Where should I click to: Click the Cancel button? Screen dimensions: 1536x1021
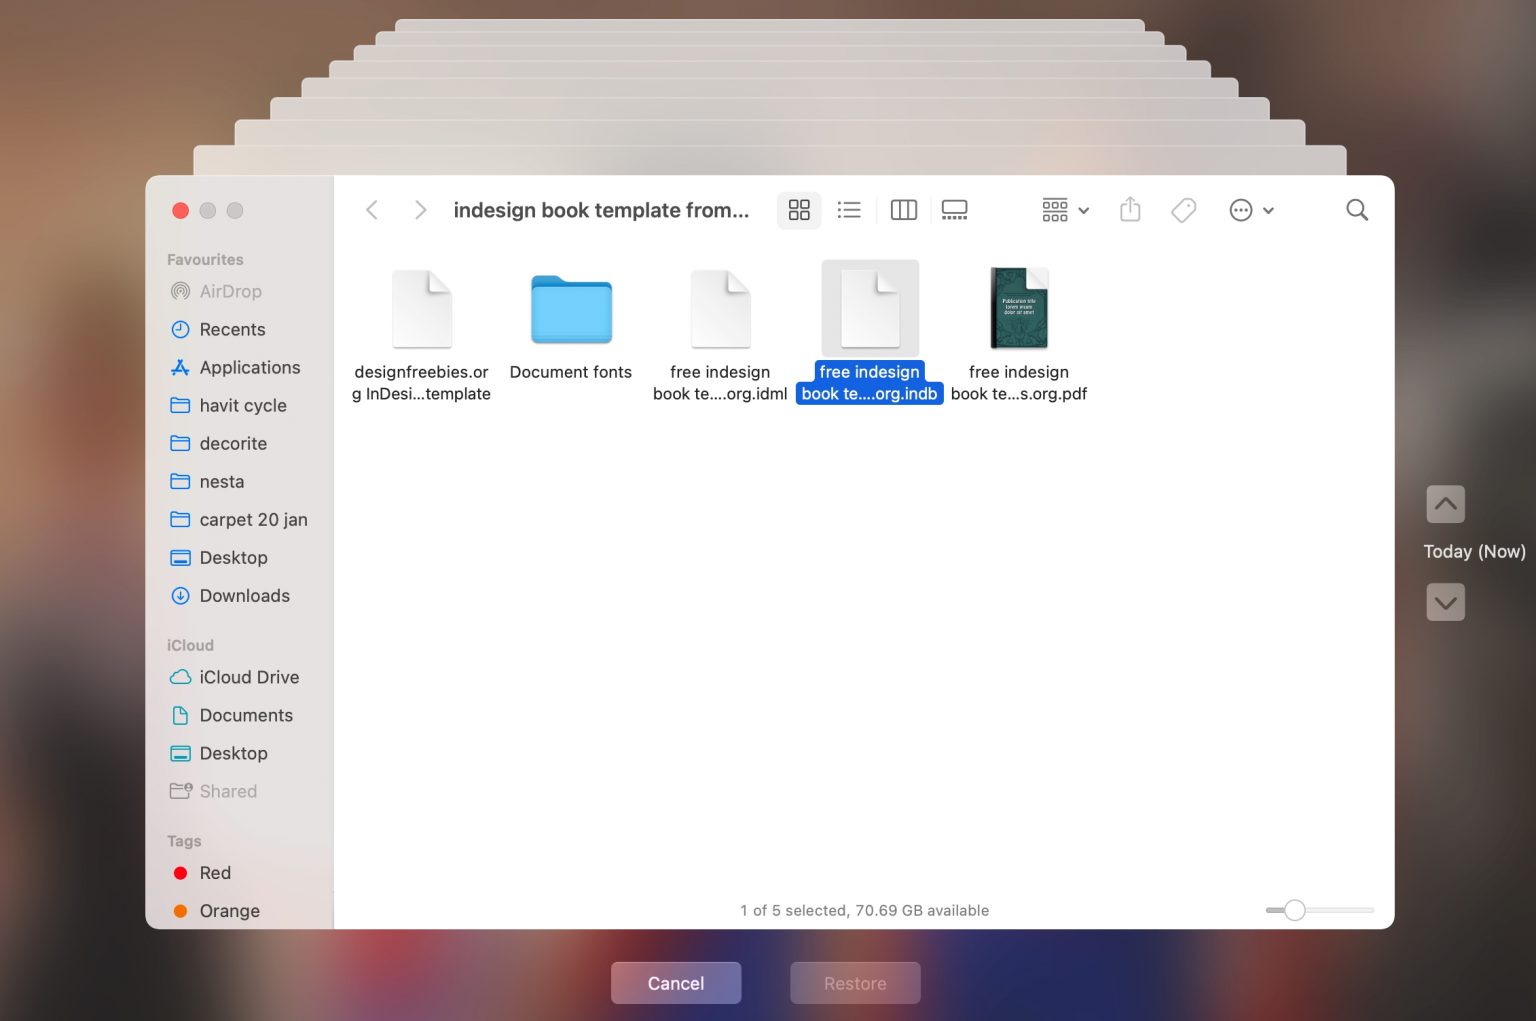click(x=676, y=982)
